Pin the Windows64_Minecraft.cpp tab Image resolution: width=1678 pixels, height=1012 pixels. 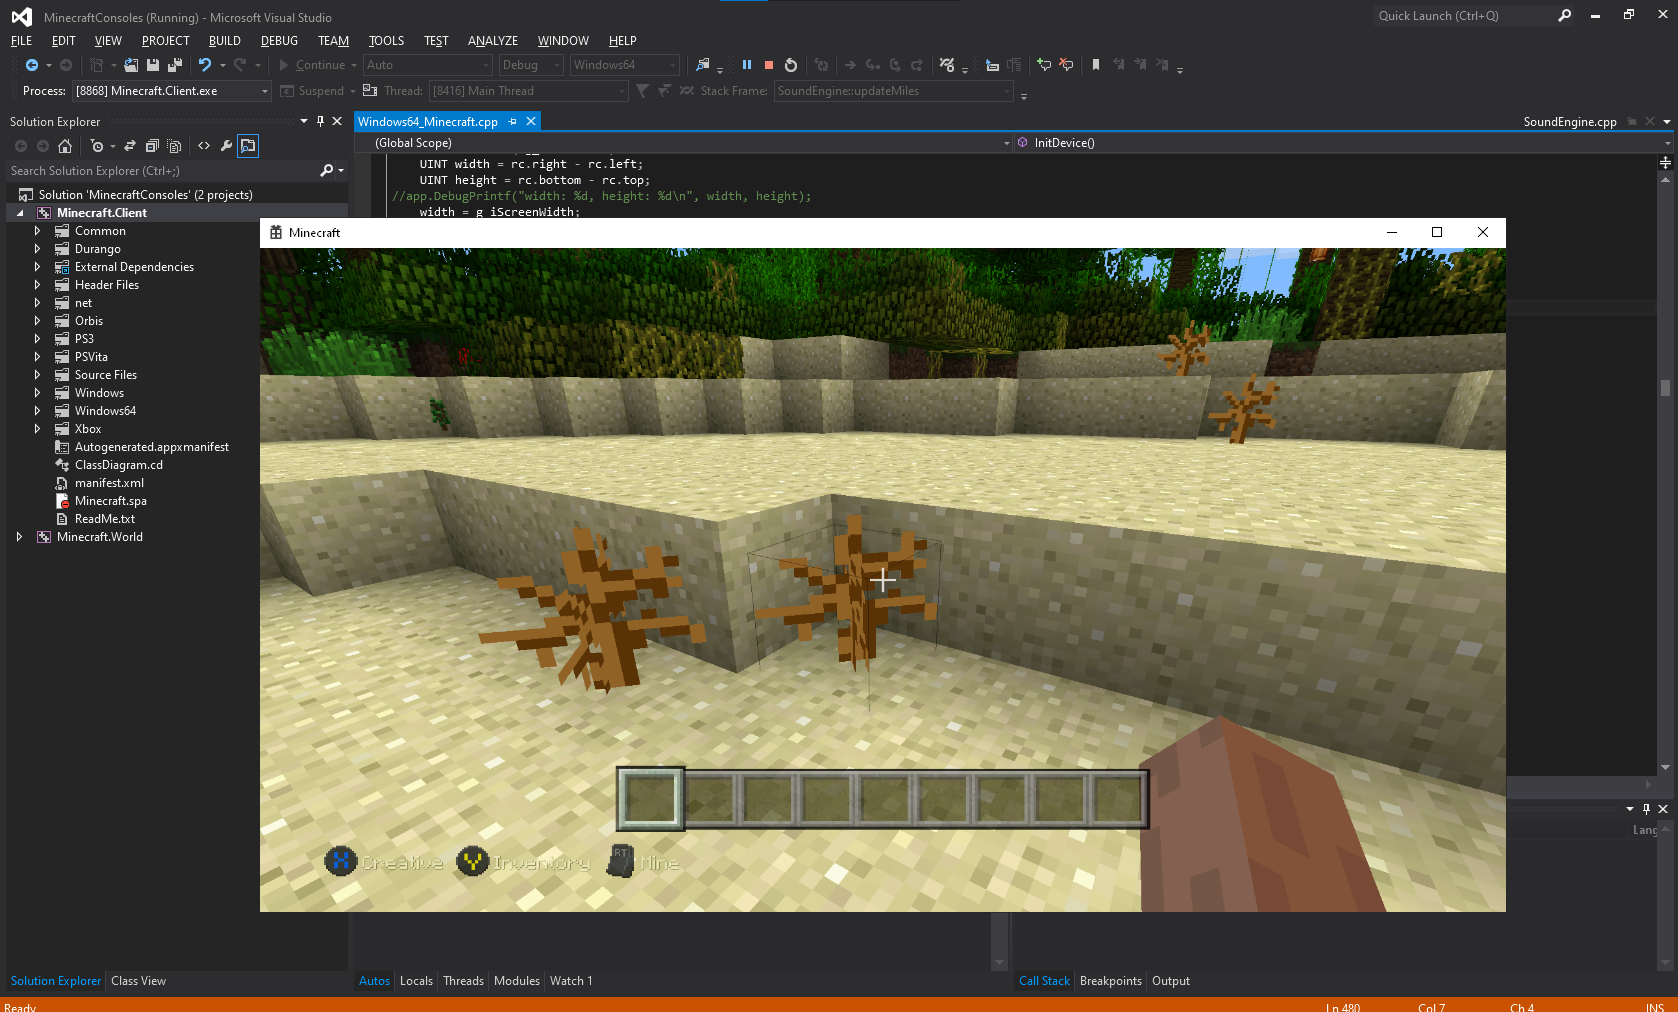pos(513,121)
